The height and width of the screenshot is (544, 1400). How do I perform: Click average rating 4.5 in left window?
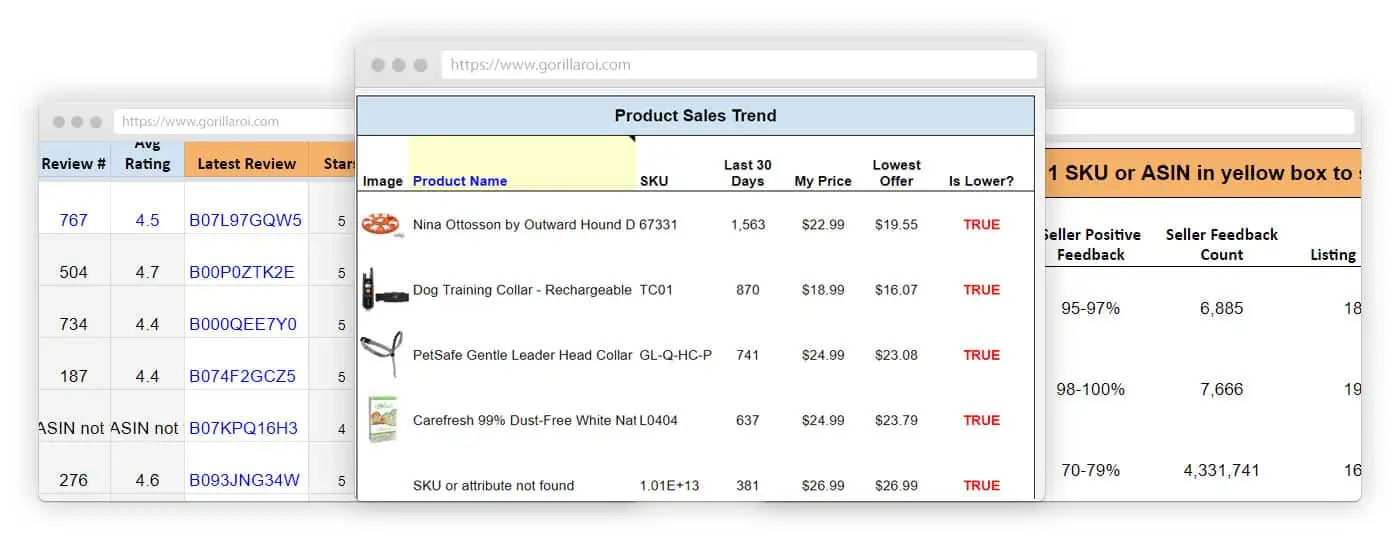[147, 220]
